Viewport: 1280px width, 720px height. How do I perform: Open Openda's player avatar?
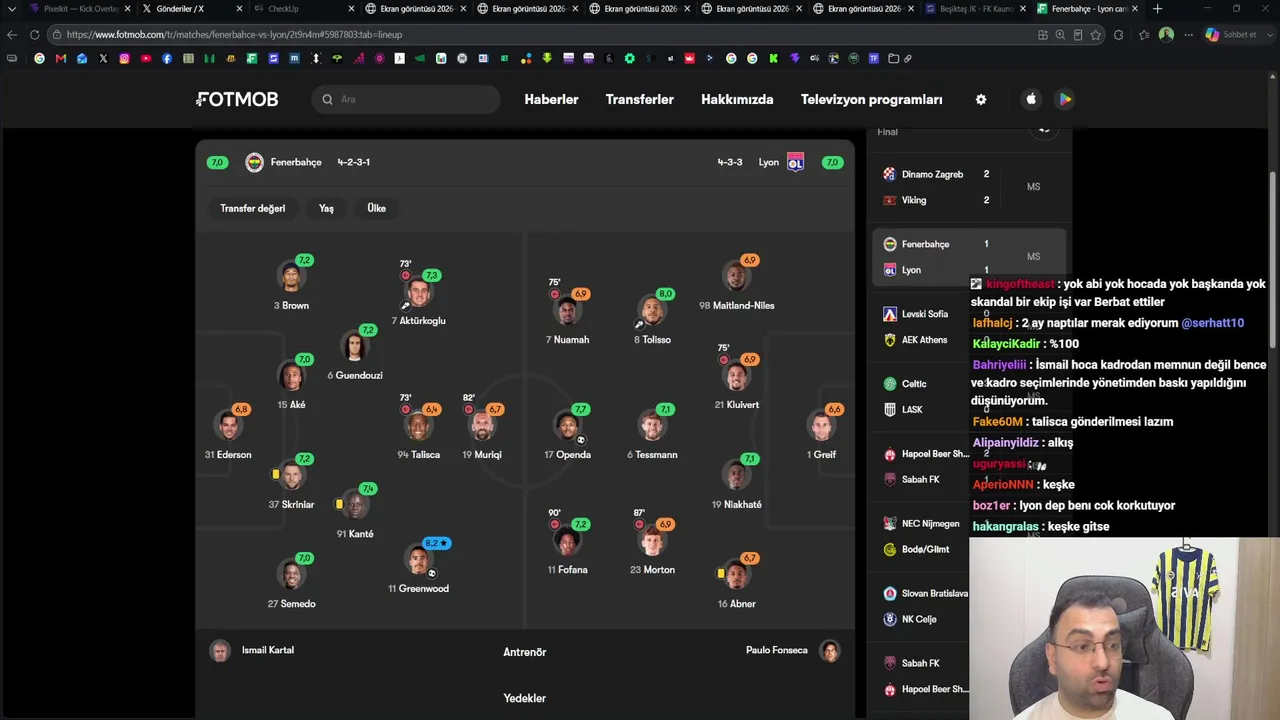pyautogui.click(x=567, y=426)
